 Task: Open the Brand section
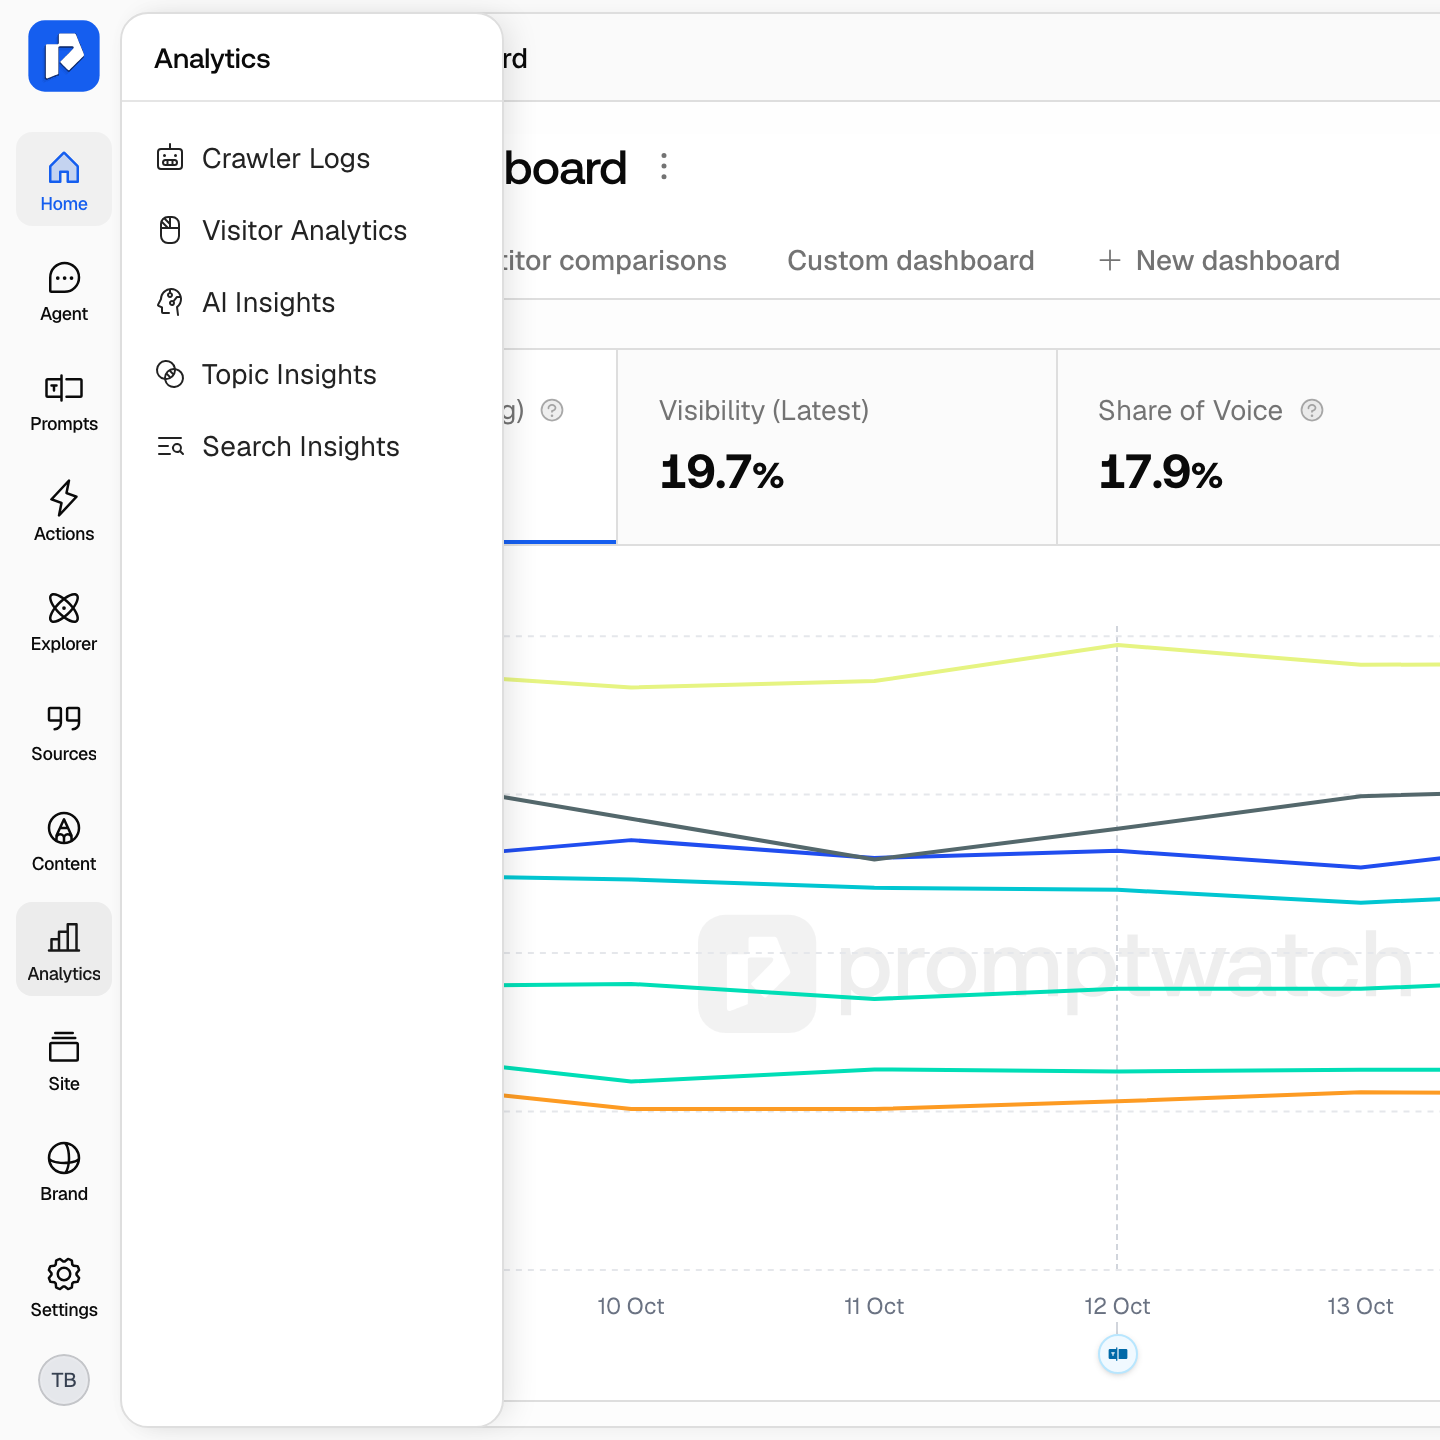pyautogui.click(x=64, y=1171)
